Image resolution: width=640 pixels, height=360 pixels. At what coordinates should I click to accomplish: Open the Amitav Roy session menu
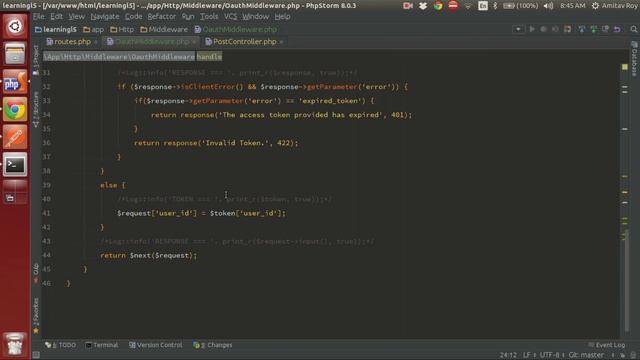pos(615,6)
